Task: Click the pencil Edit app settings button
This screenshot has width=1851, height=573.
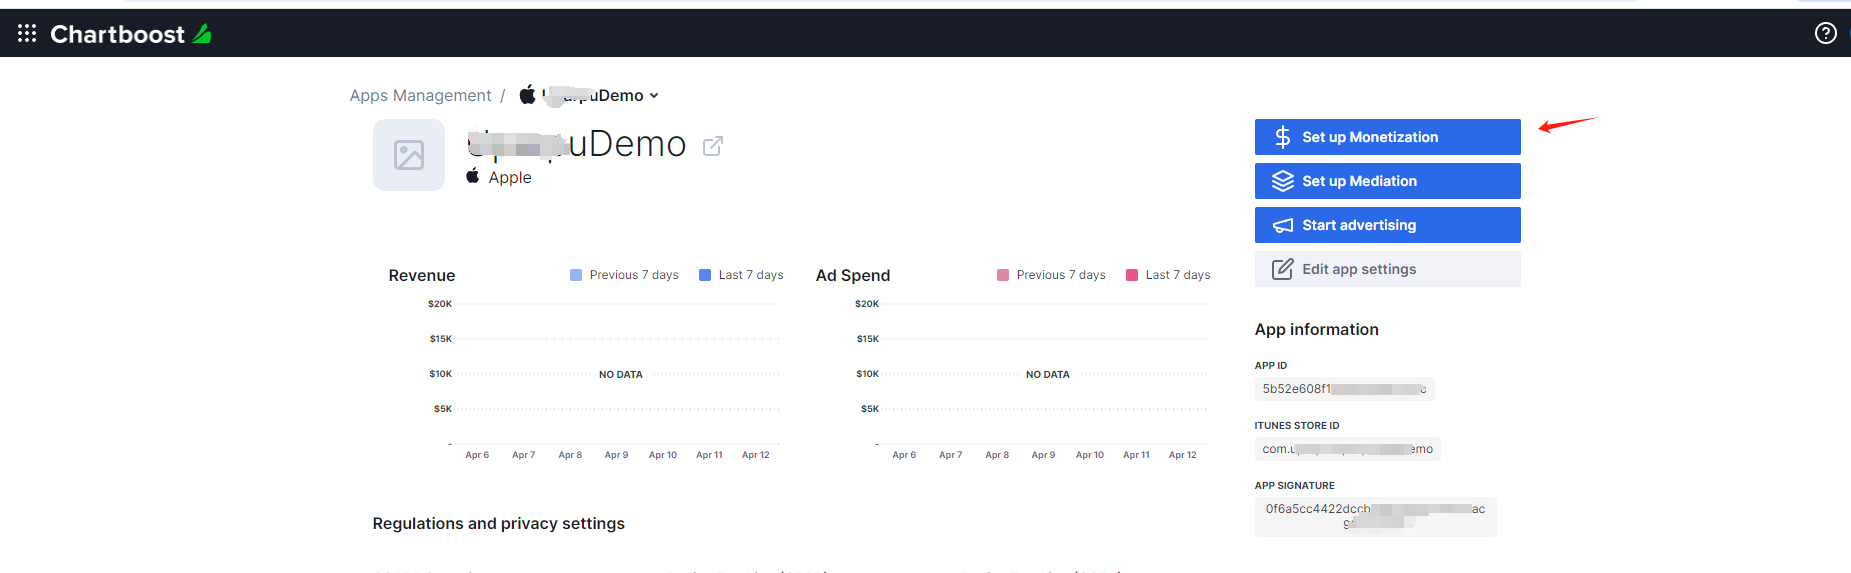Action: (1387, 269)
